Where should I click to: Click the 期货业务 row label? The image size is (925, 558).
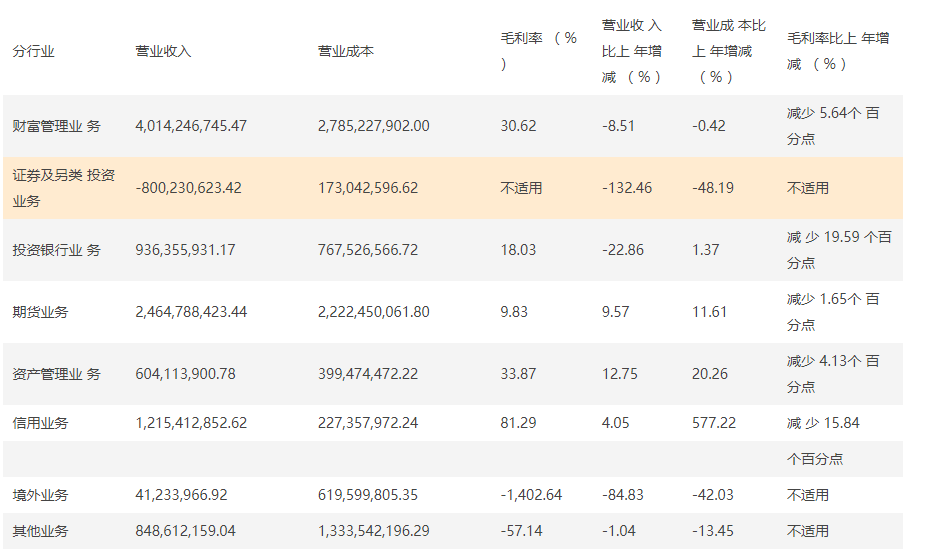pyautogui.click(x=40, y=312)
